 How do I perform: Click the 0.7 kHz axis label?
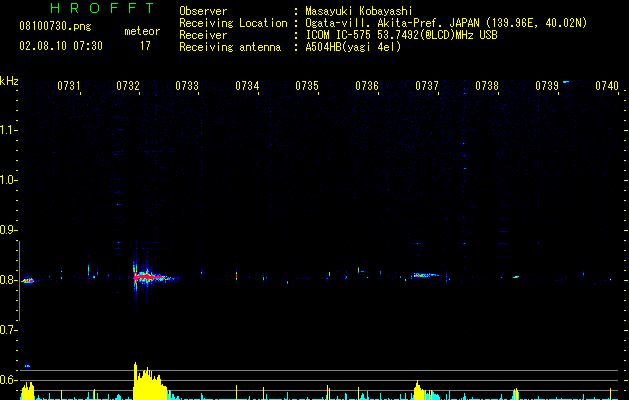coord(8,330)
